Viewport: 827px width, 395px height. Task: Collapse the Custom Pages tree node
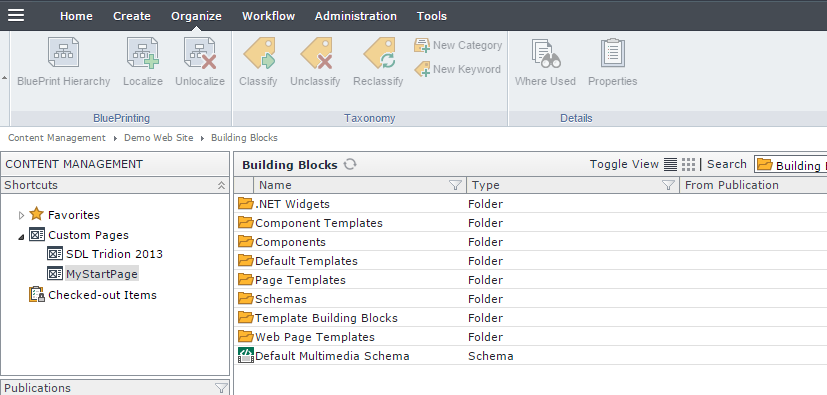coord(21,237)
